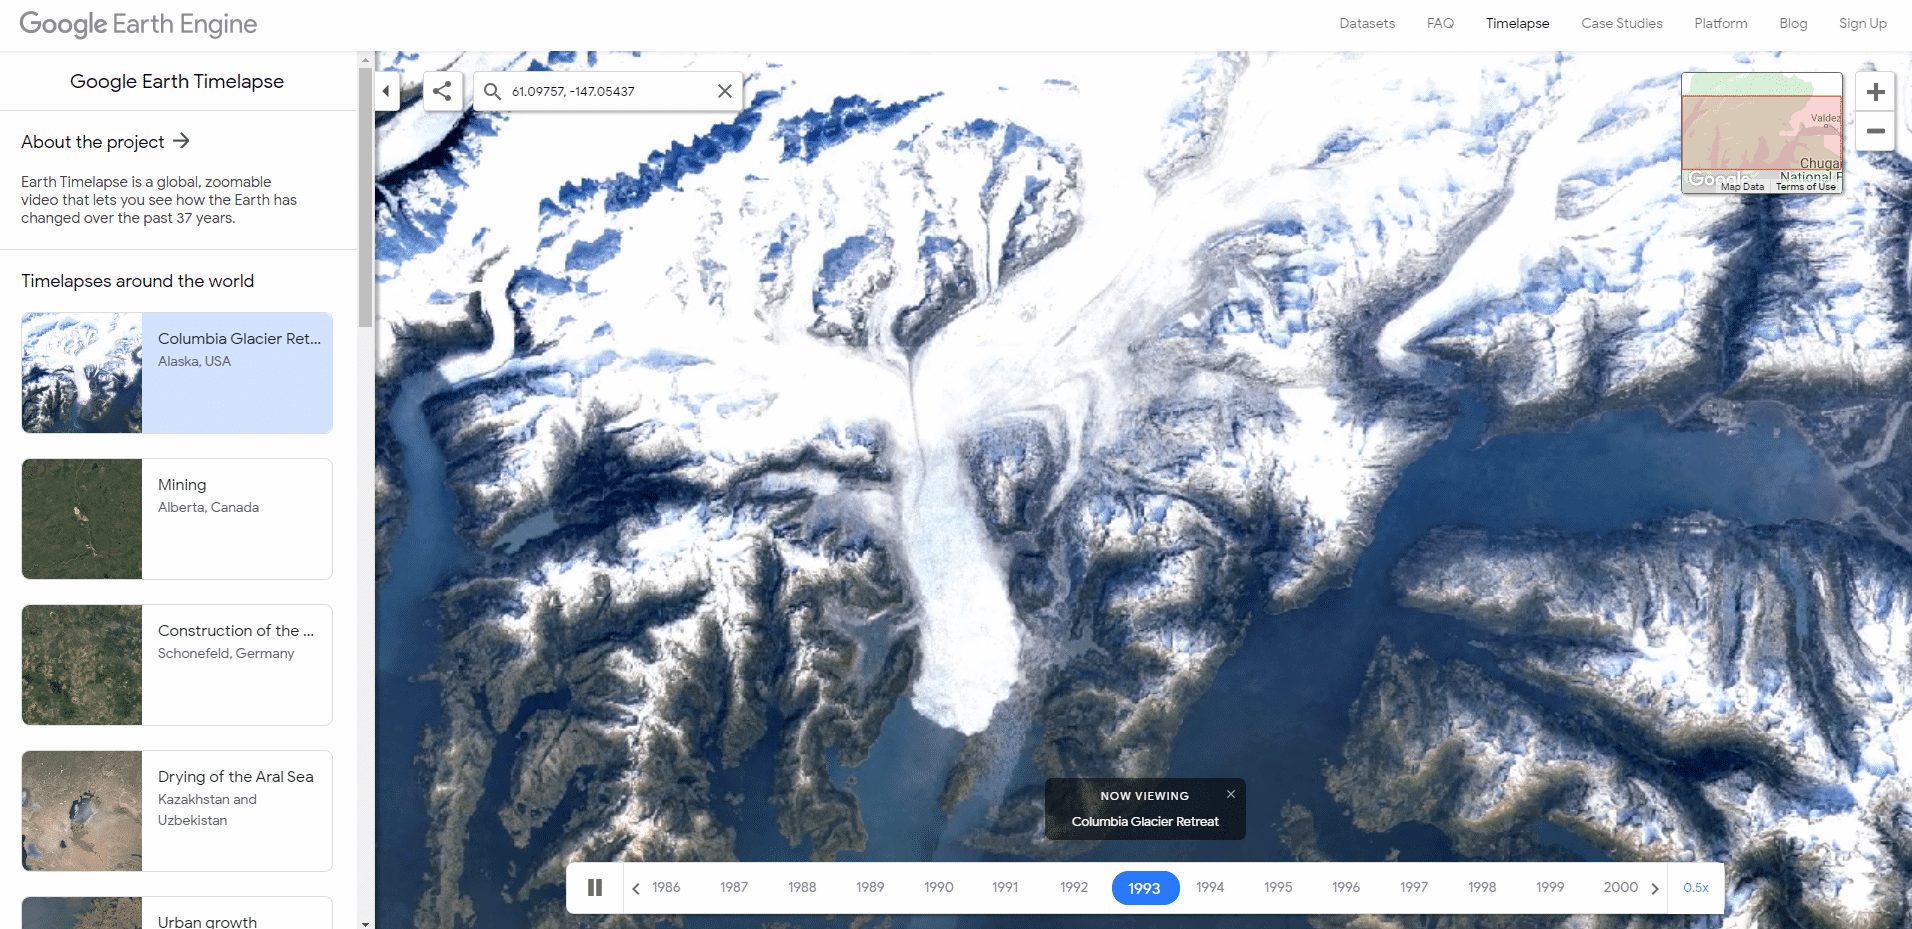The image size is (1912, 929).
Task: Open the Case Studies page
Action: pos(1622,23)
